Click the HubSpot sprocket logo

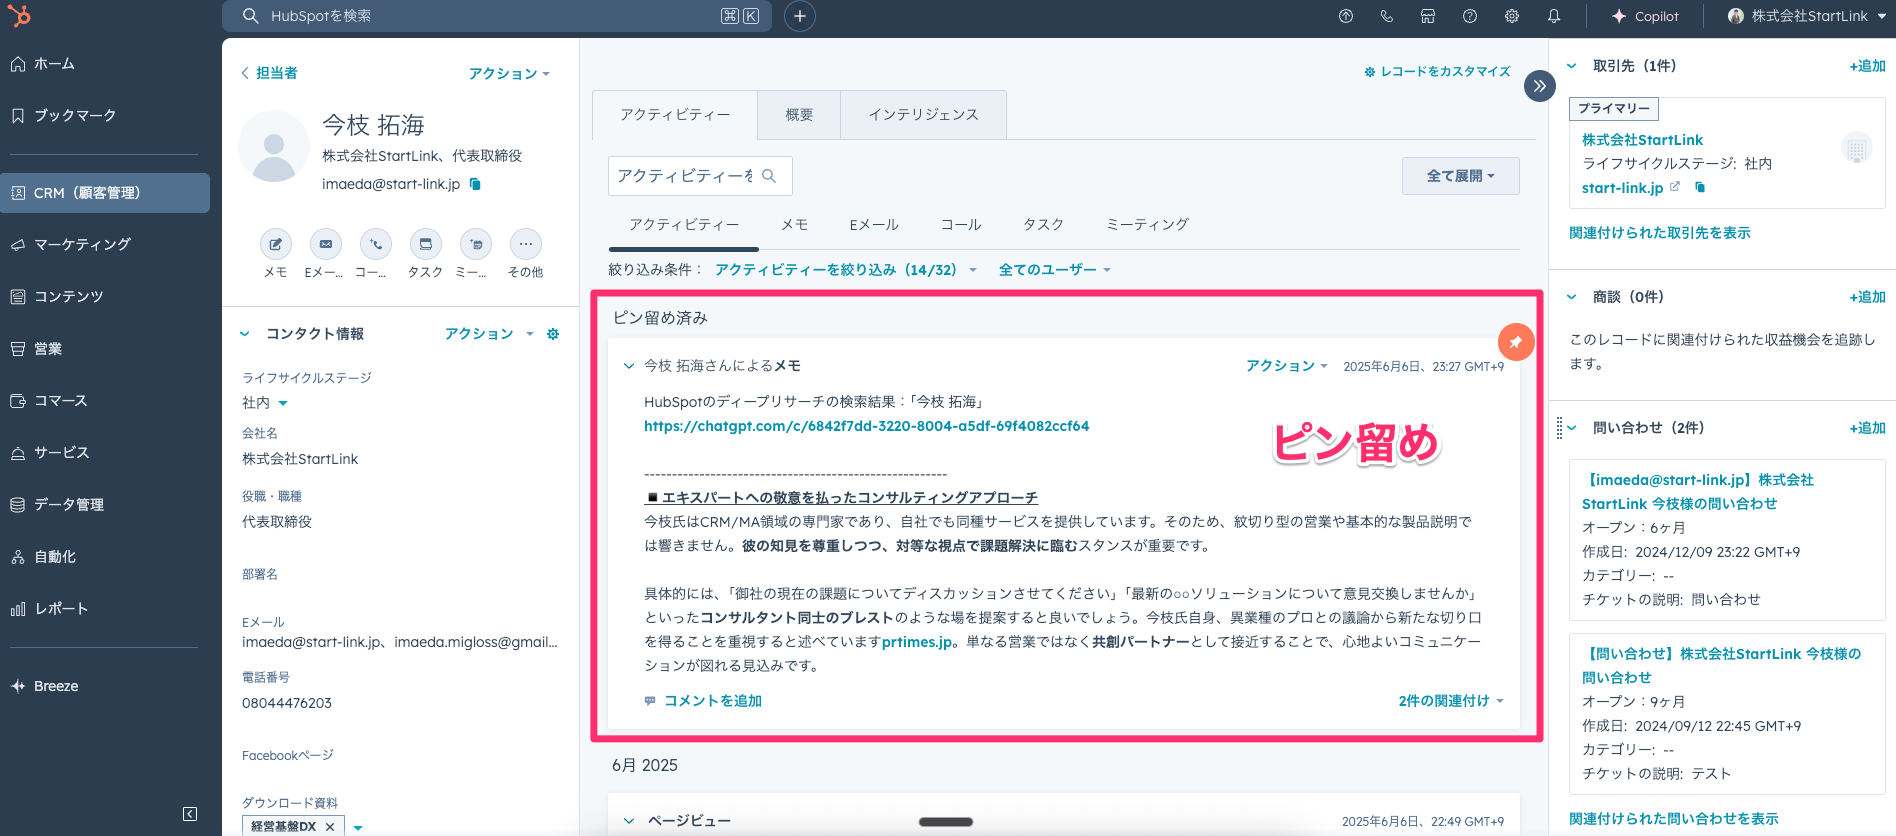click(19, 16)
